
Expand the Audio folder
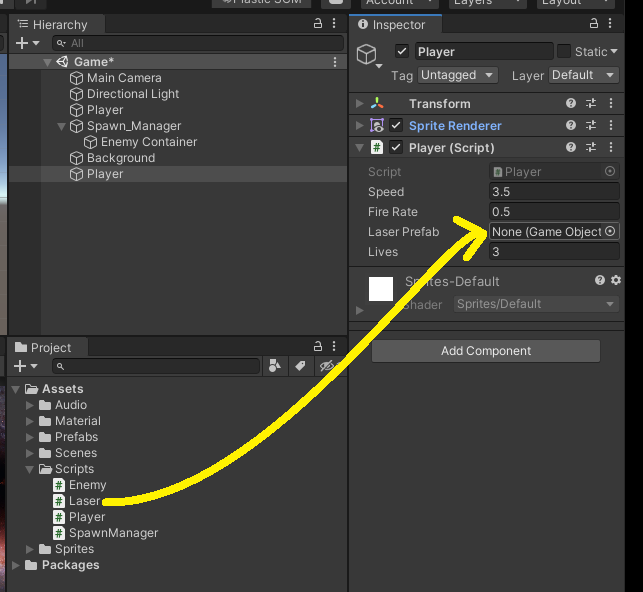click(x=30, y=405)
